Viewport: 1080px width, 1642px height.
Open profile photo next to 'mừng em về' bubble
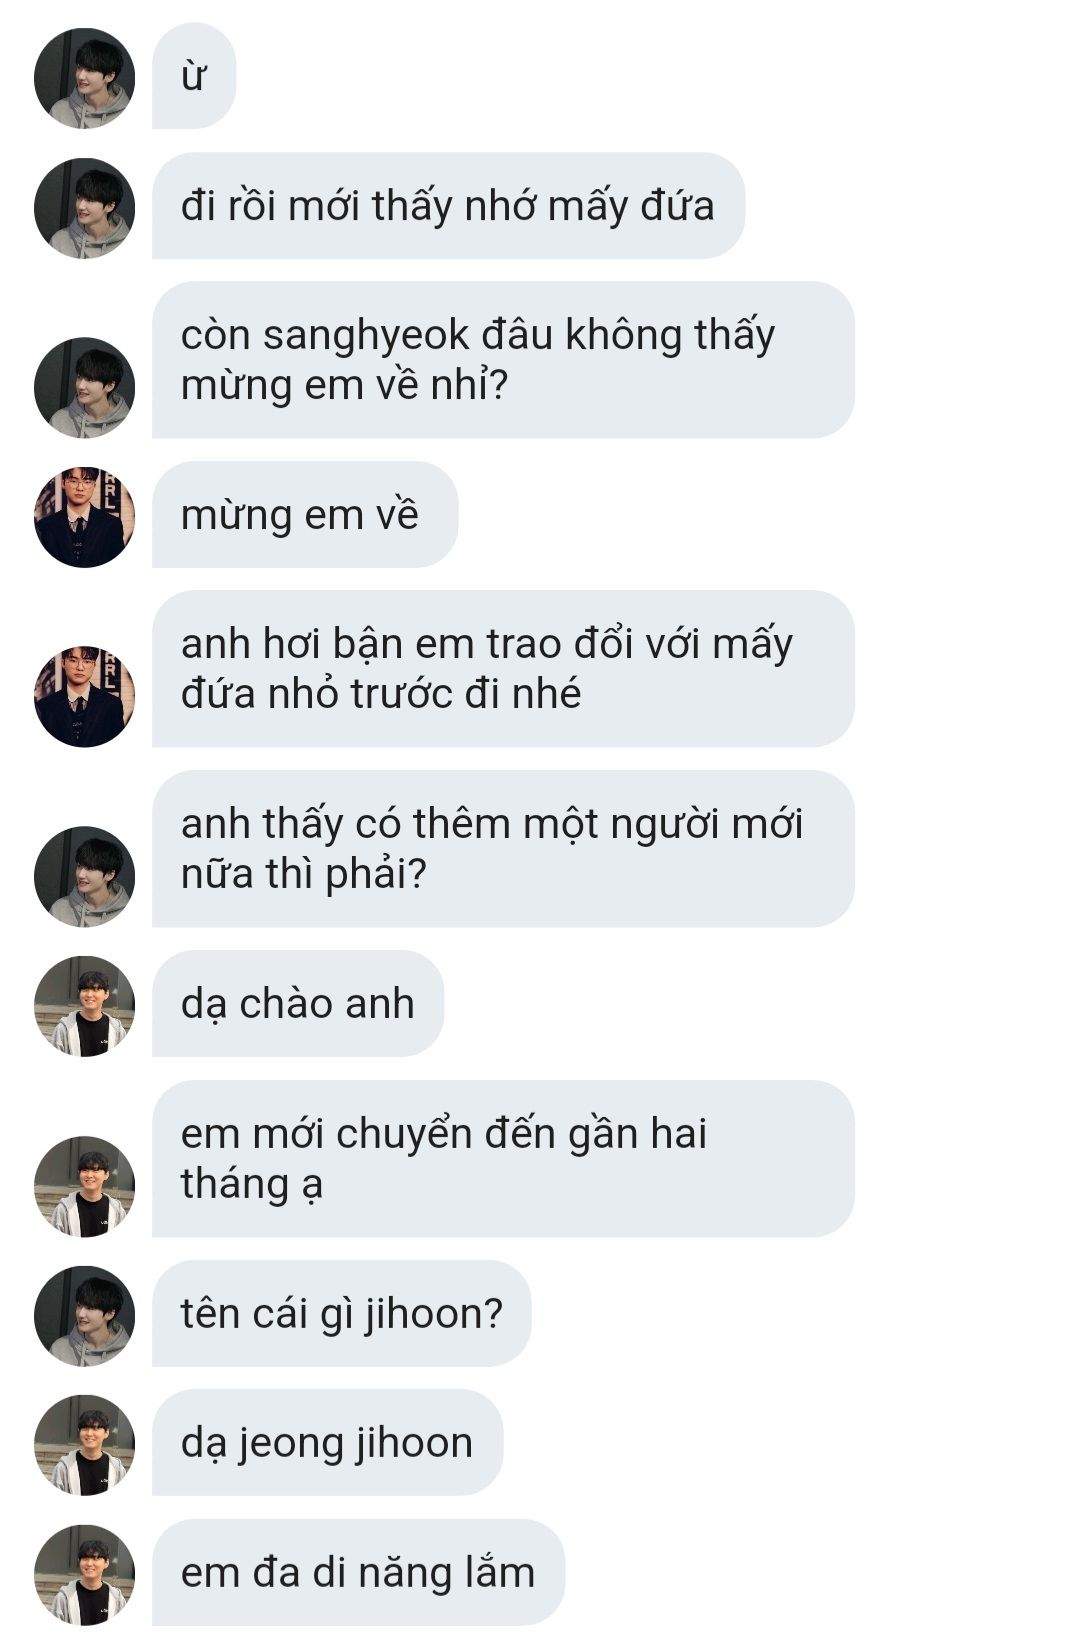(84, 517)
